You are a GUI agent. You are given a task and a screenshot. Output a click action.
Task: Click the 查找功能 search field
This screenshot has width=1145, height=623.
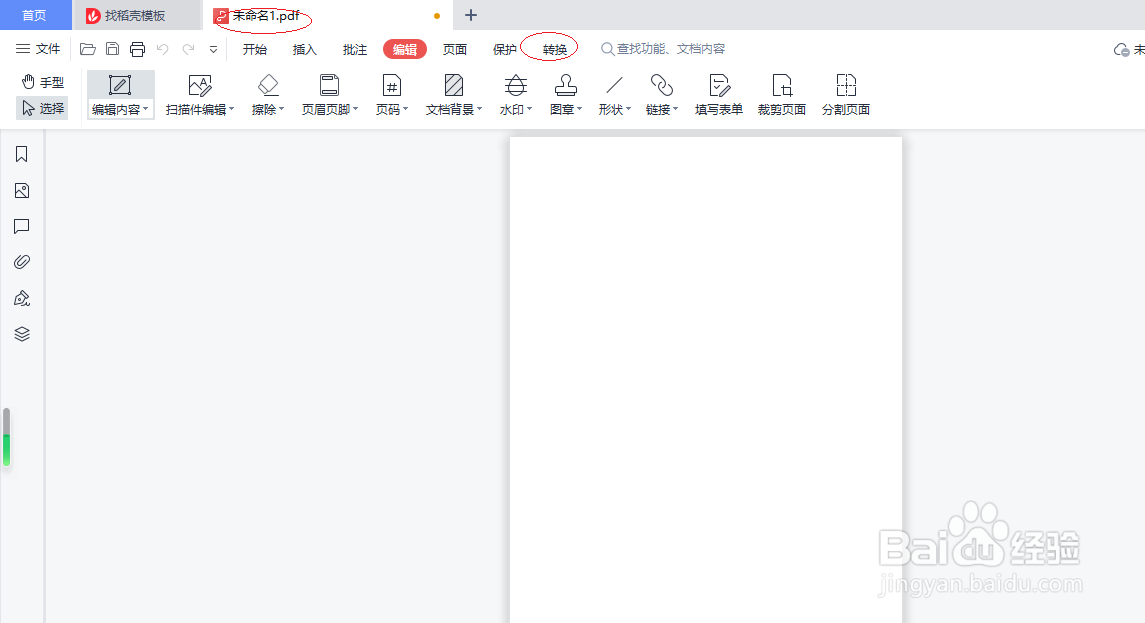tap(663, 49)
